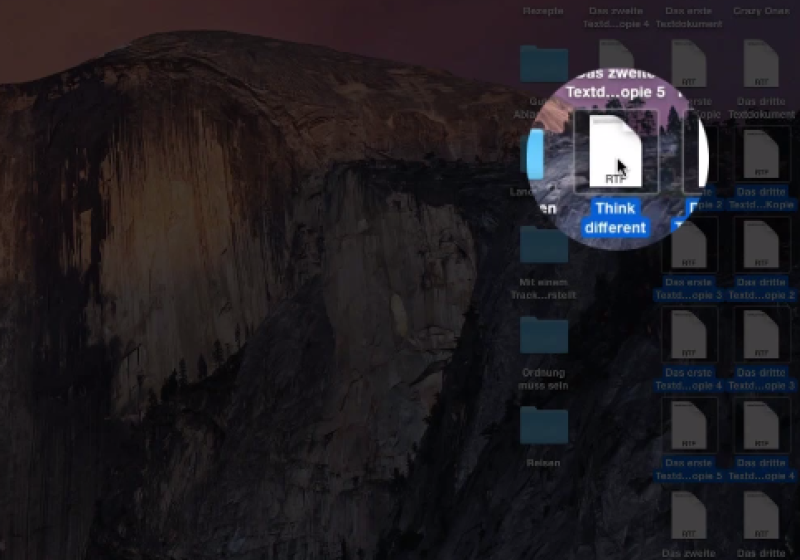Select the Think different RTF file icon

614,152
